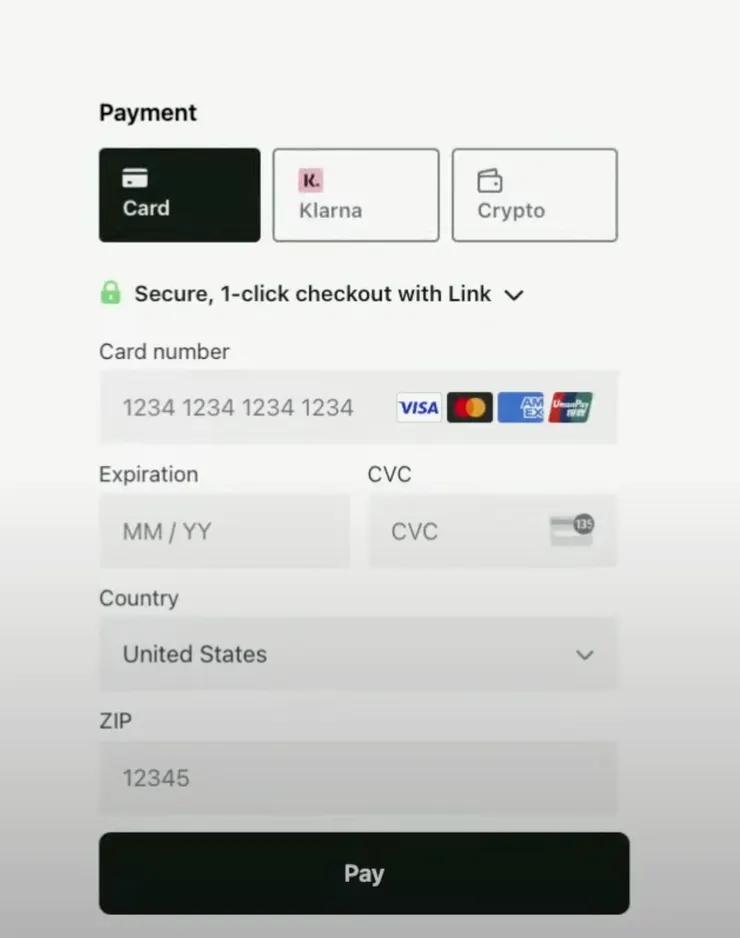Image resolution: width=740 pixels, height=938 pixels.
Task: Click the Visa card logo
Action: 419,407
